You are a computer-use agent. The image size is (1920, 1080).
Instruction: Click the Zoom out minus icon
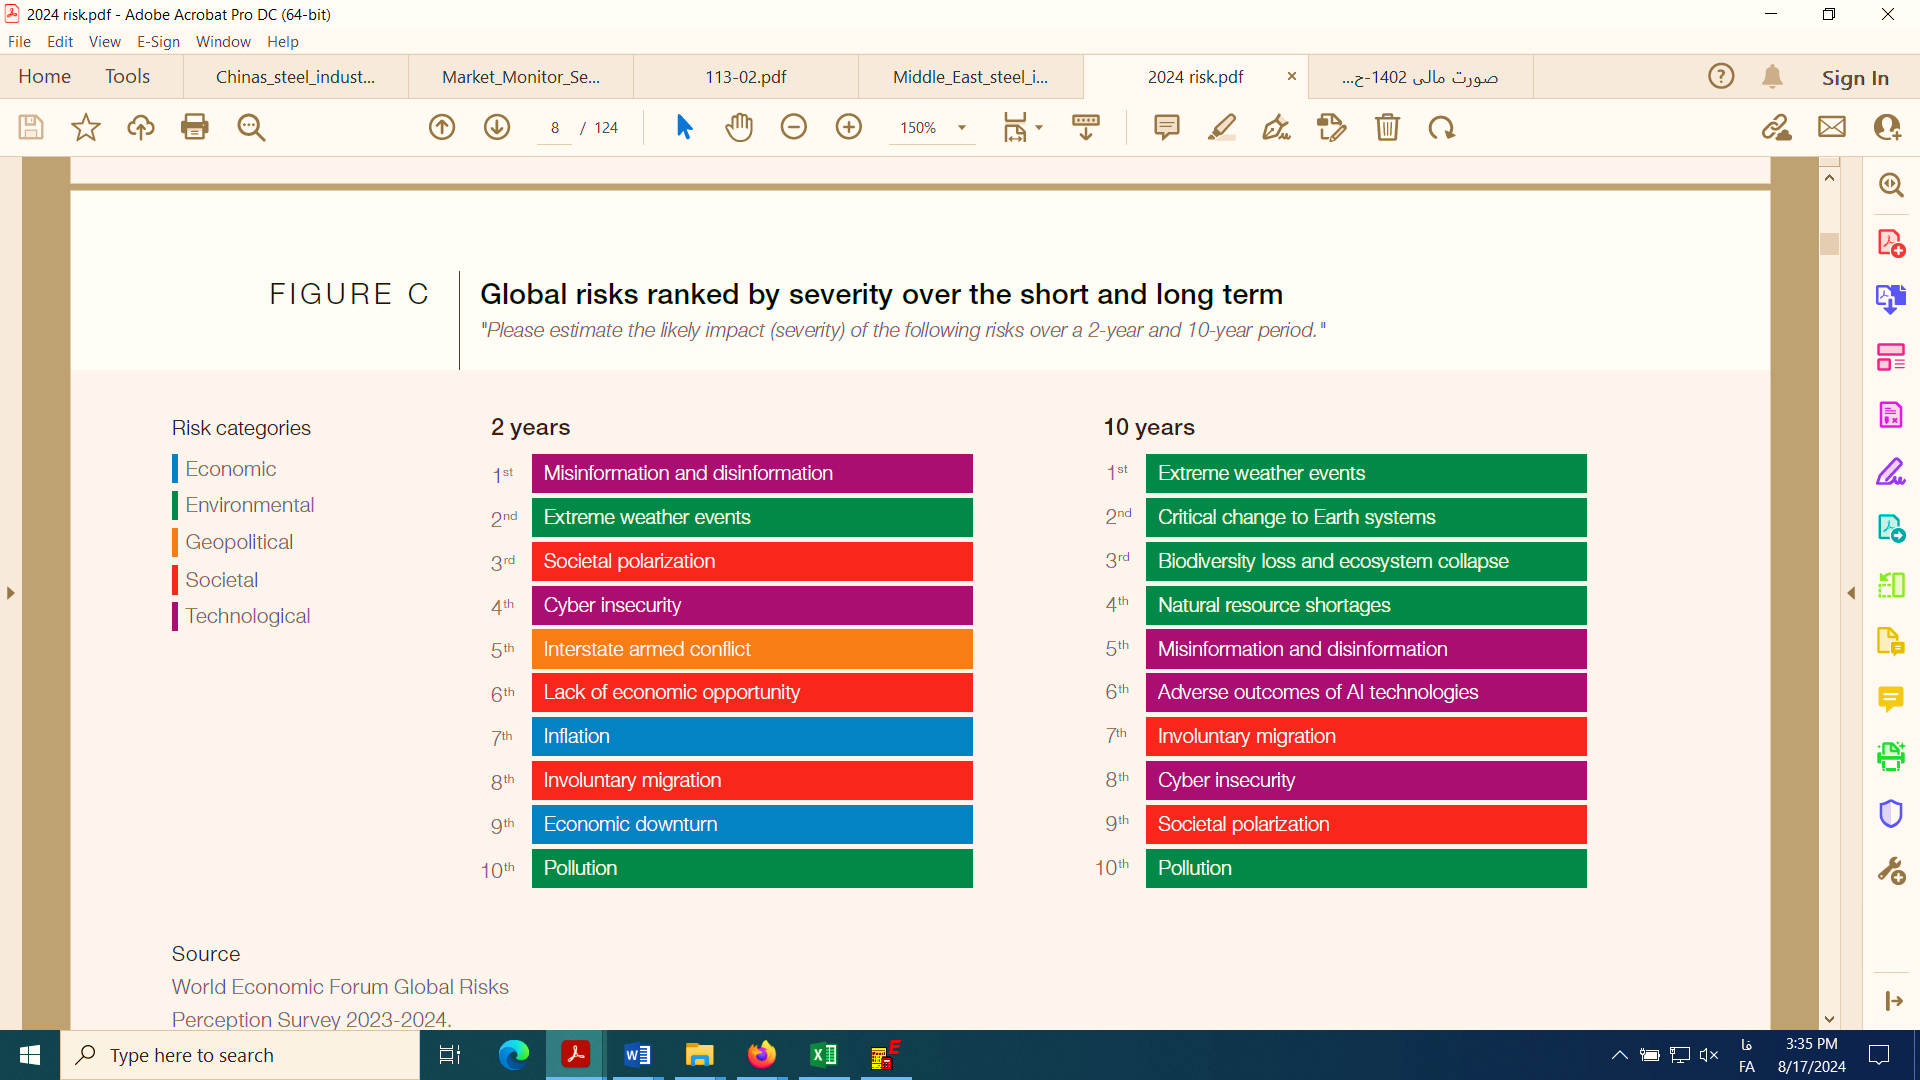coord(794,127)
